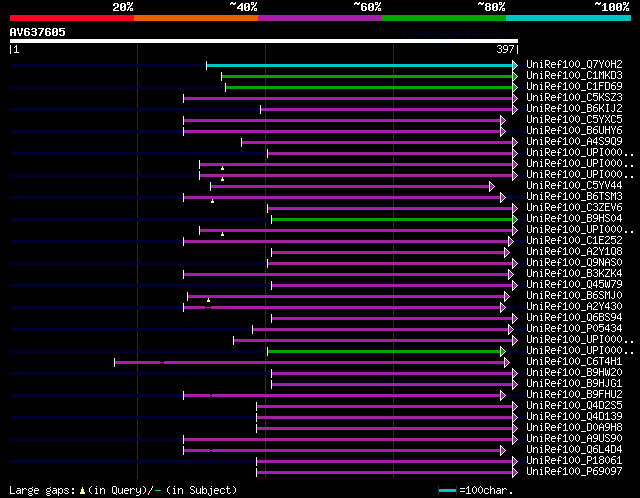Select the UniRef100_A9US90 label
The height and width of the screenshot is (498, 640).
[x=574, y=439]
